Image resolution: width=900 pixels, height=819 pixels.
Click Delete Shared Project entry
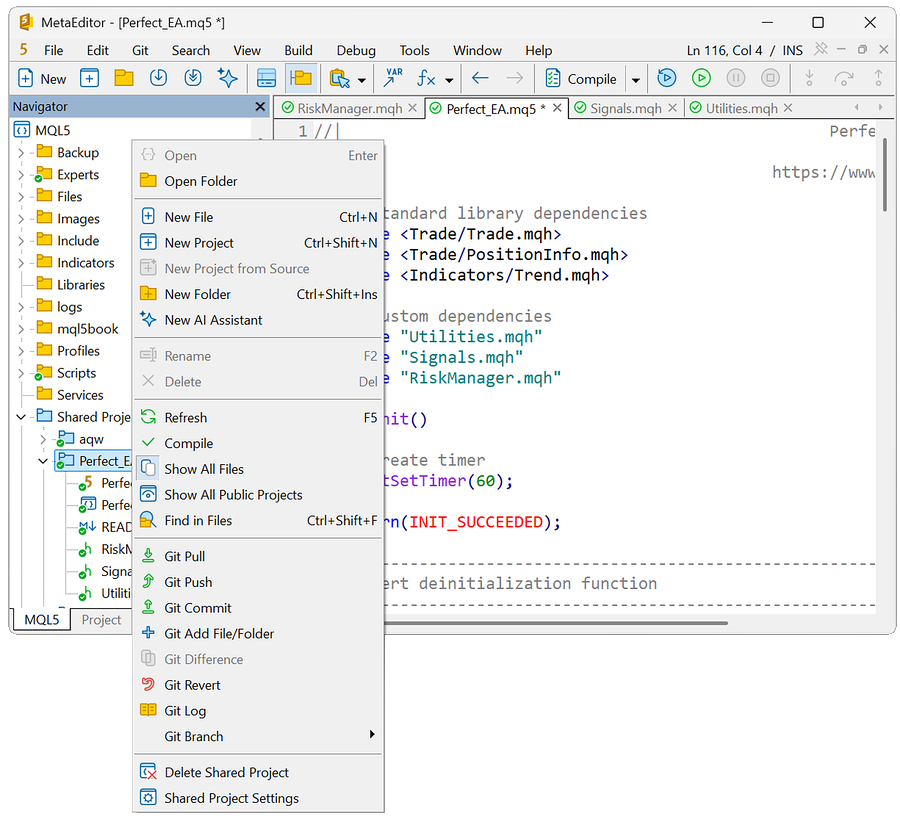pyautogui.click(x=258, y=773)
